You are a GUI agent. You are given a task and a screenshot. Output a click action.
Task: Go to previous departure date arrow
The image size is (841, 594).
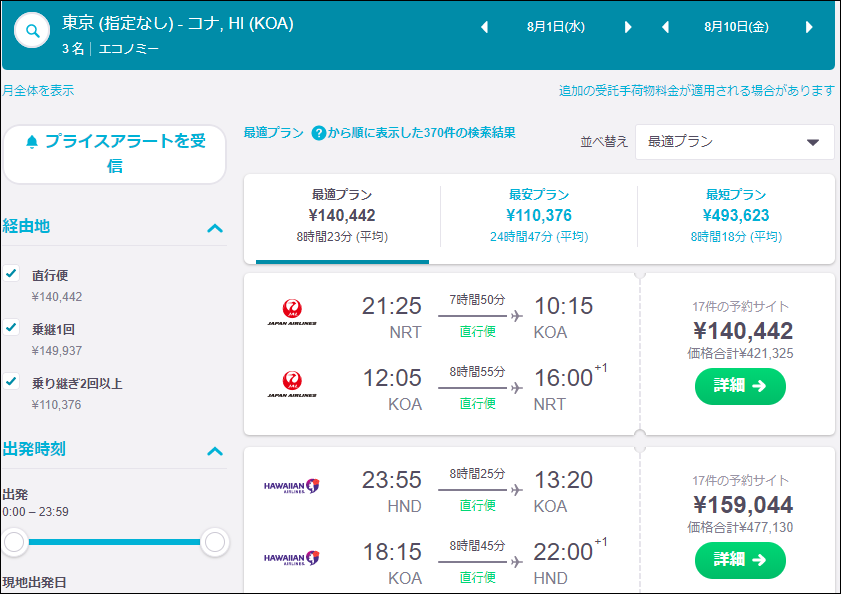[485, 28]
